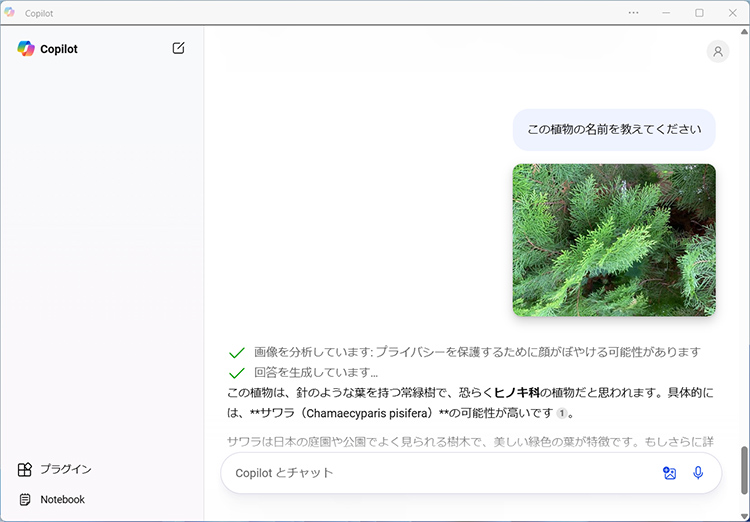750x522 pixels.
Task: Minimize the Copilot window
Action: [x=666, y=13]
